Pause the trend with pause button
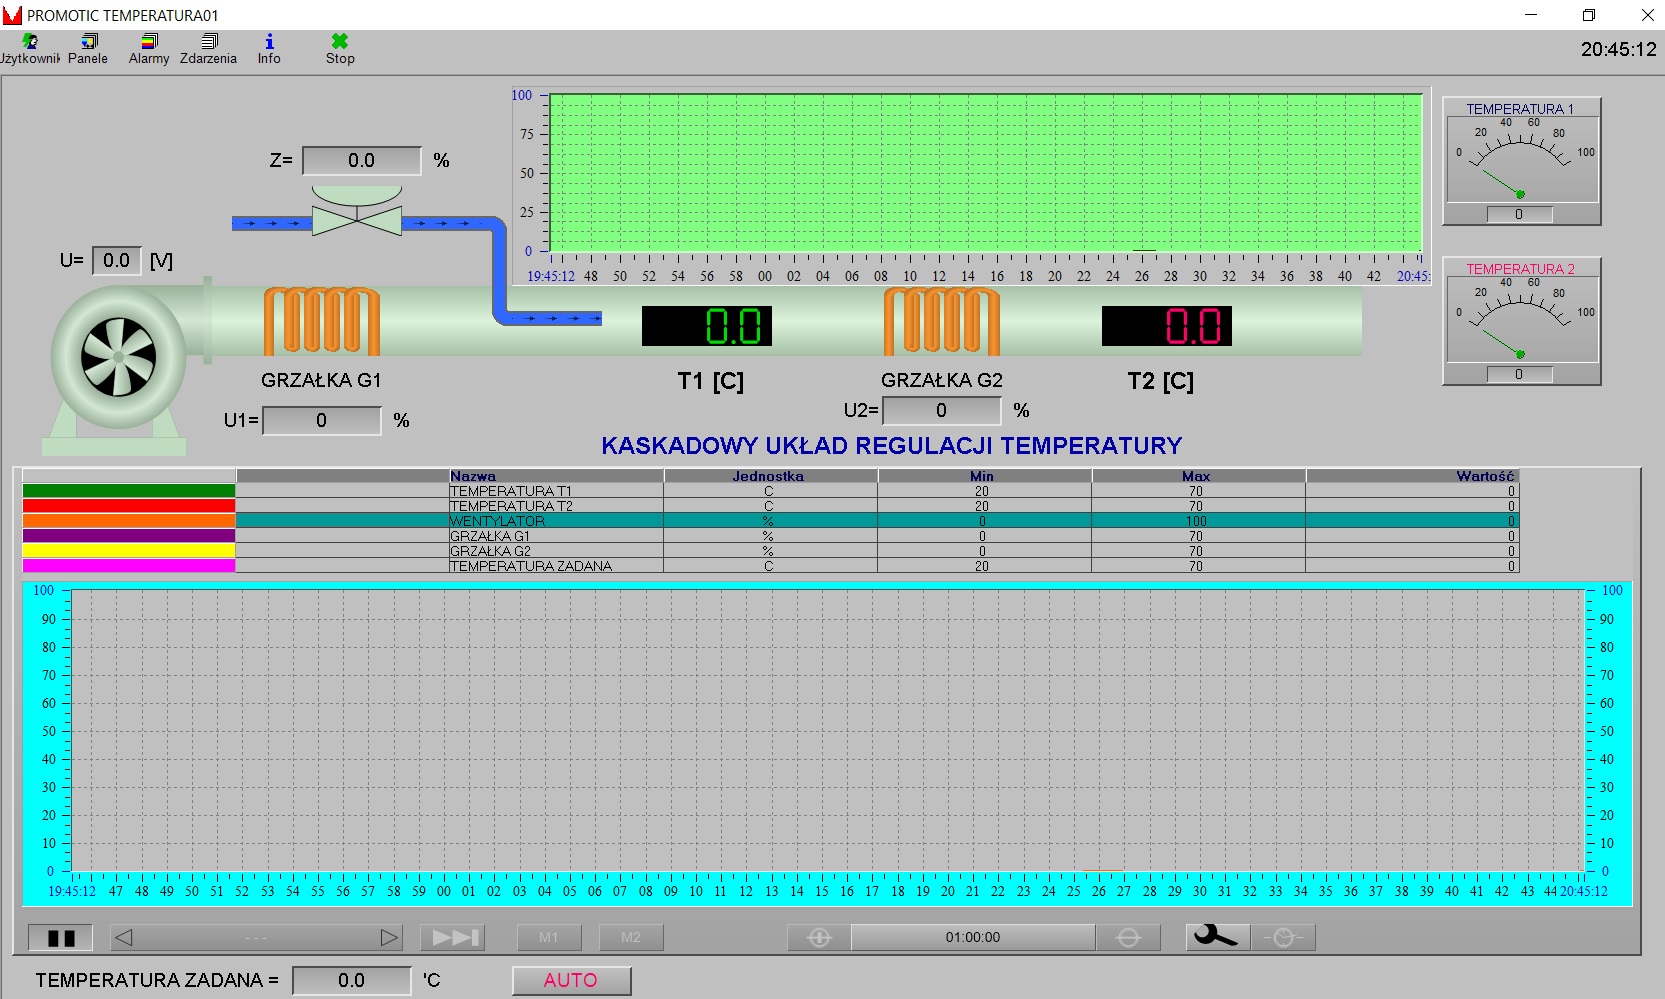 coord(61,938)
